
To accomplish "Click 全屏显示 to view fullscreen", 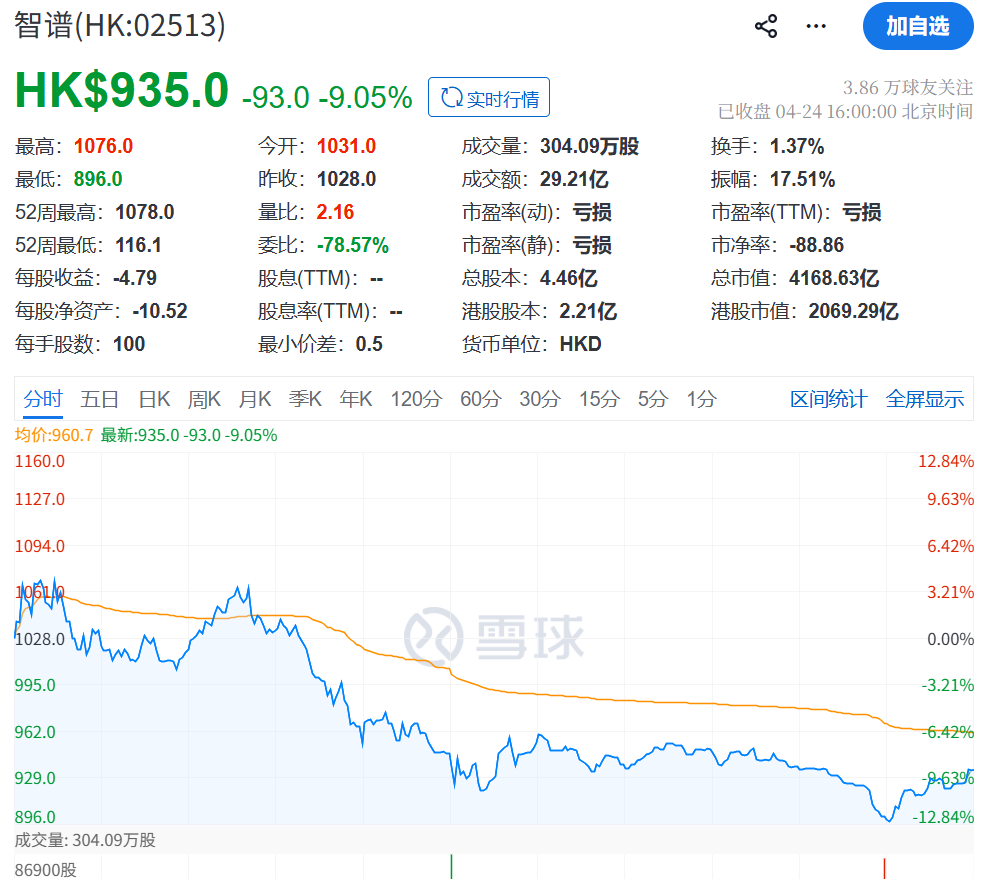I will (925, 400).
